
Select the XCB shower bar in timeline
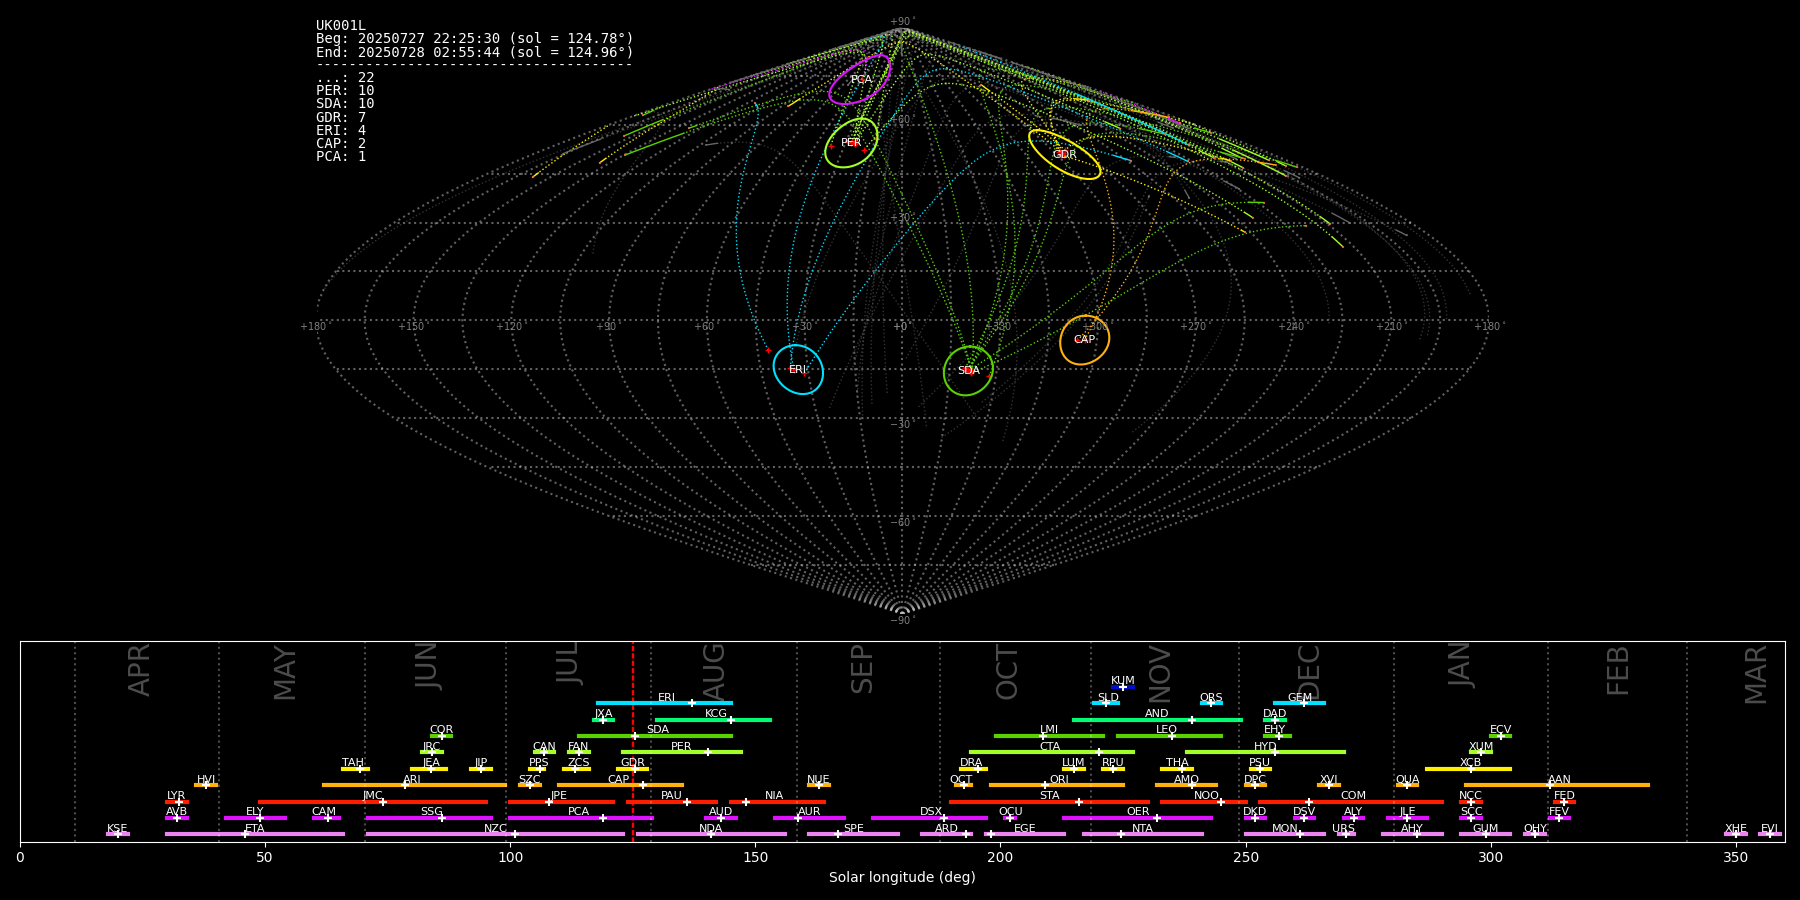point(1468,769)
